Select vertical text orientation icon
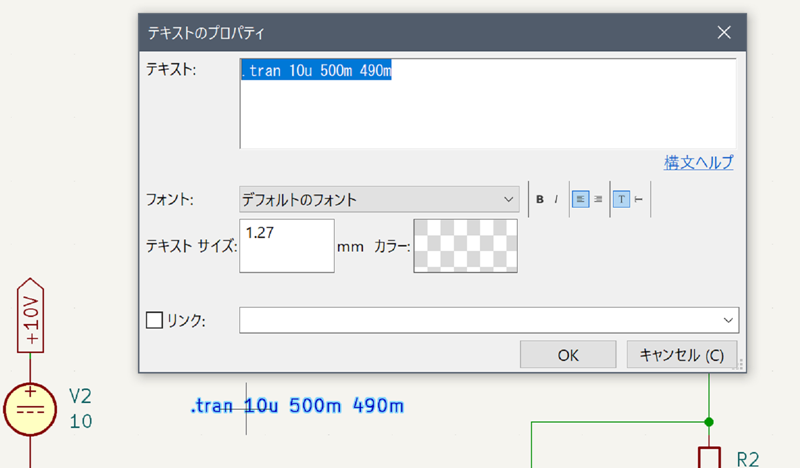The height and width of the screenshot is (468, 800). tap(639, 200)
